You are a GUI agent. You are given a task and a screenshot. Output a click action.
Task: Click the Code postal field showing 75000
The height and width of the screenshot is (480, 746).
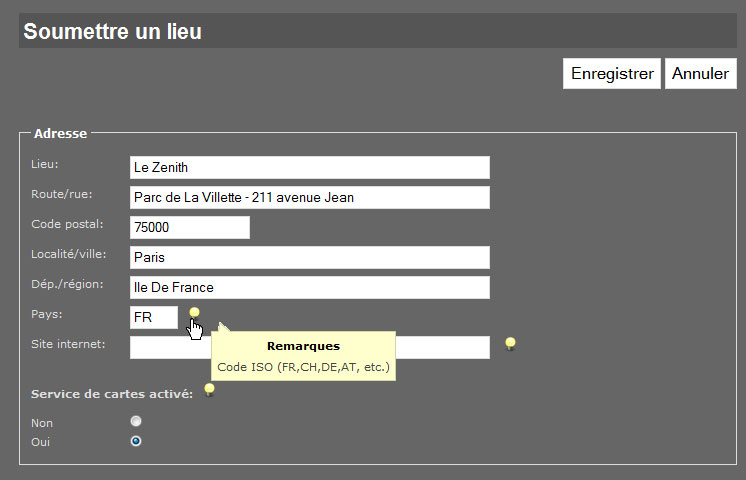190,227
